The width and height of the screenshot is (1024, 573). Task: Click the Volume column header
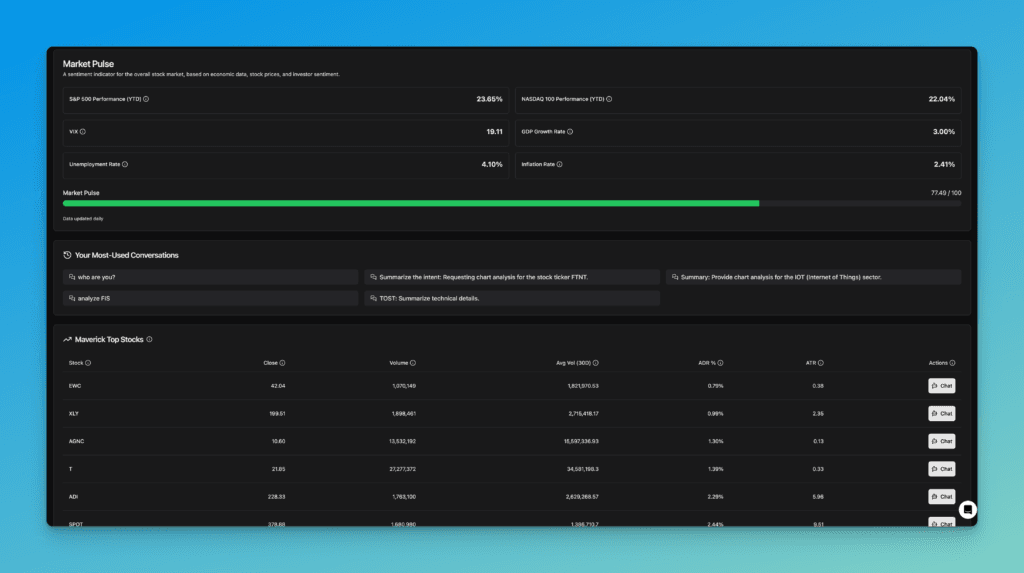click(398, 363)
